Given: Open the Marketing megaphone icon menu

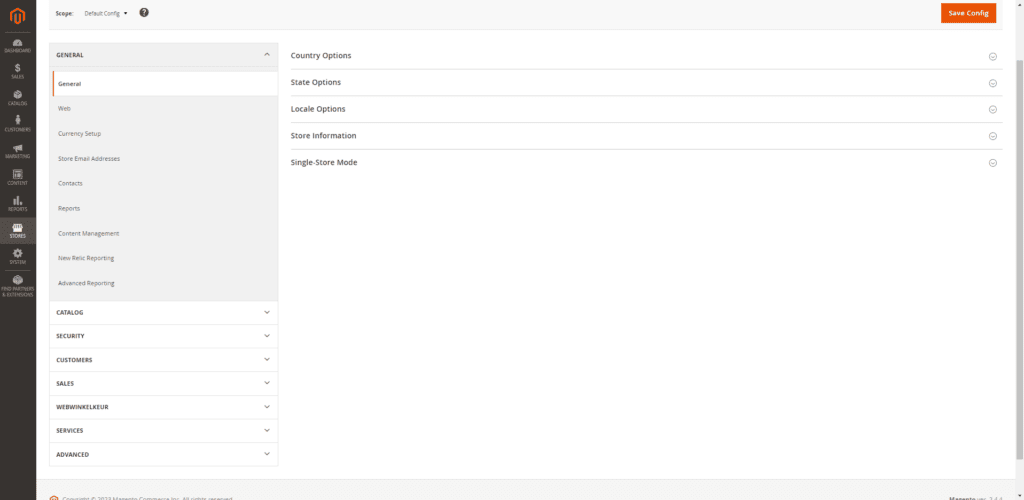Looking at the screenshot, I should click(17, 150).
